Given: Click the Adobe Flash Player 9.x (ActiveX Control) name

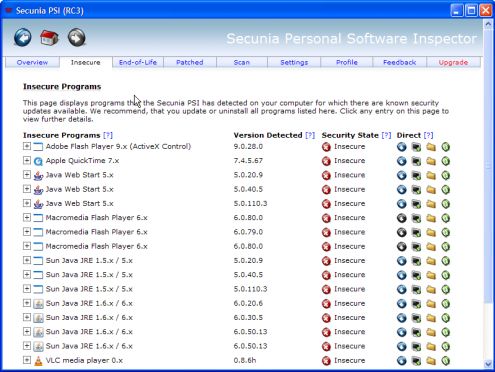Looking at the screenshot, I should 118,146.
